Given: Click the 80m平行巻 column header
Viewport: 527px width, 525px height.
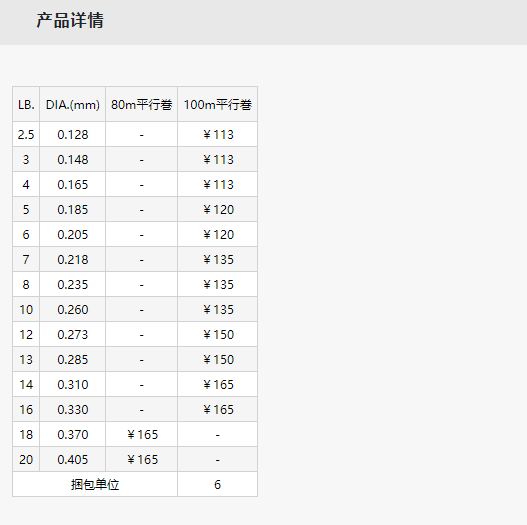Looking at the screenshot, I should pyautogui.click(x=141, y=105).
